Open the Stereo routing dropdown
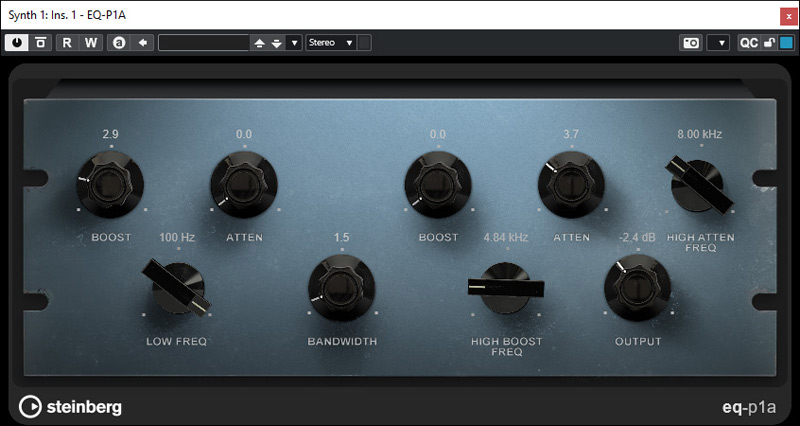The image size is (800, 426). (x=331, y=43)
